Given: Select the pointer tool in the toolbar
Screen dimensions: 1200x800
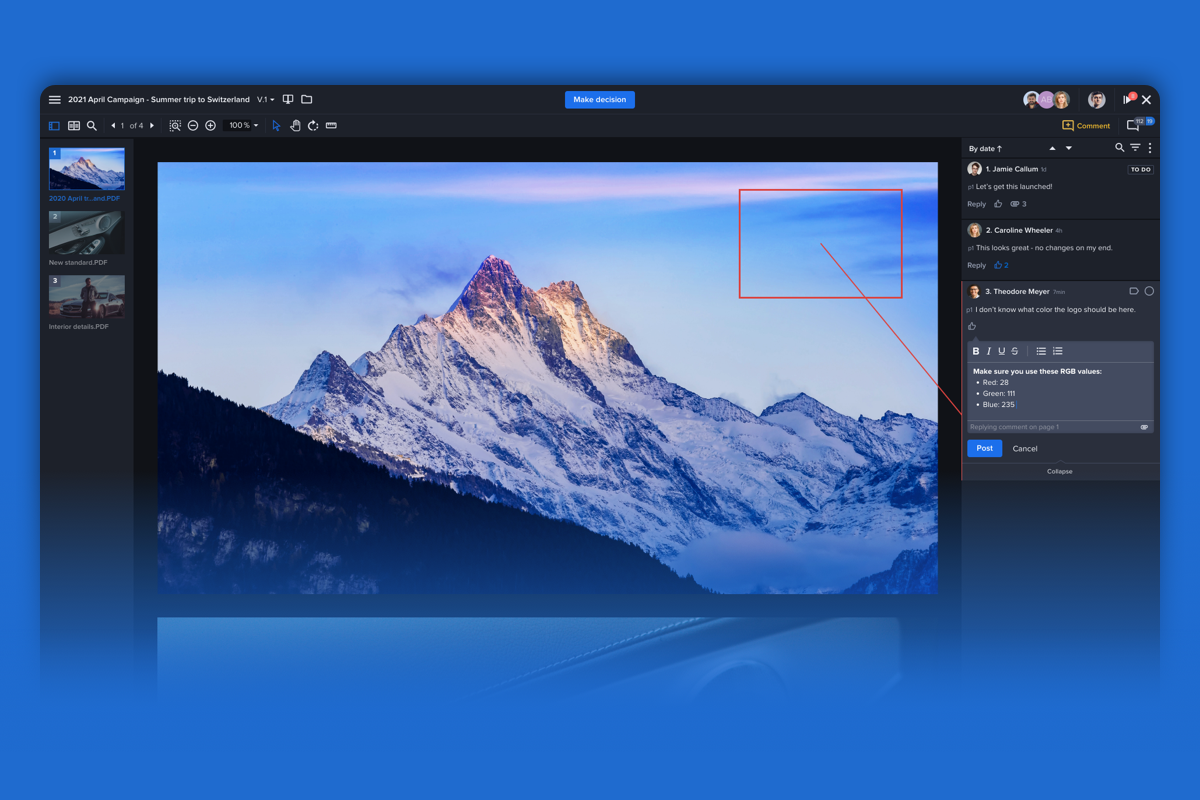Looking at the screenshot, I should click(x=276, y=126).
